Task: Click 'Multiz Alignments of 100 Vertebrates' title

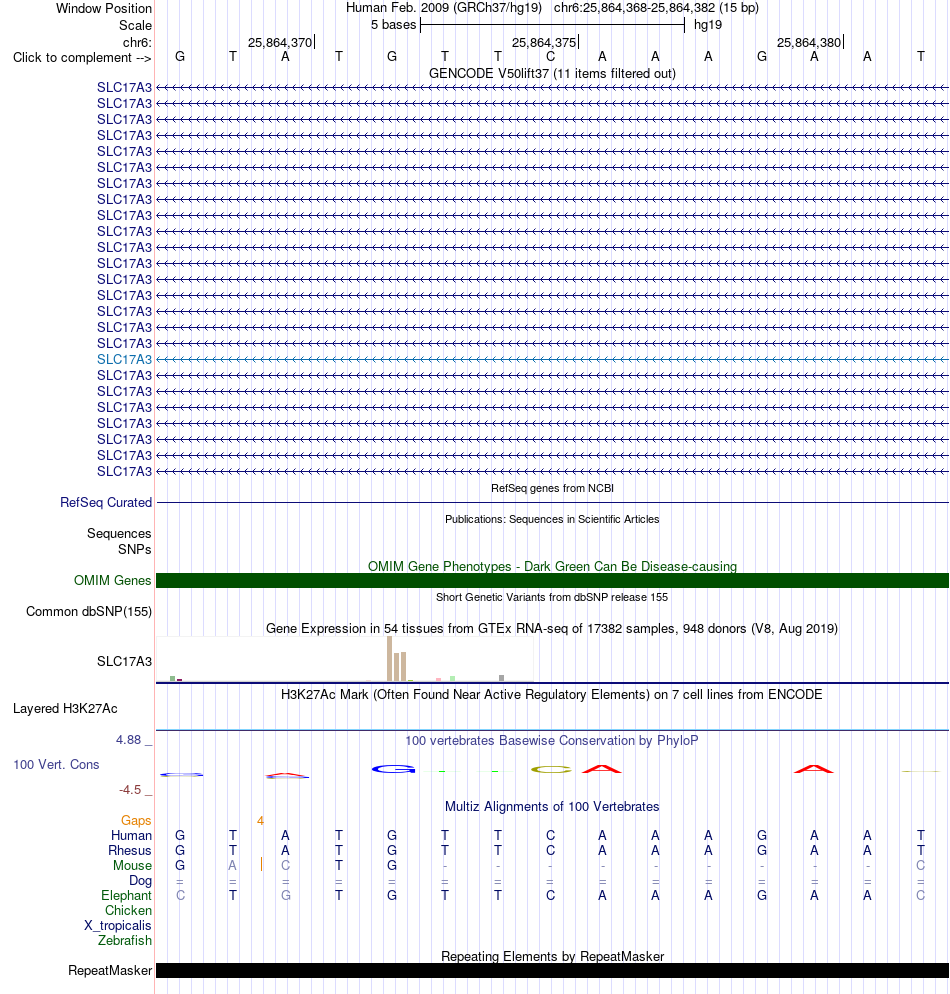Action: click(x=552, y=806)
